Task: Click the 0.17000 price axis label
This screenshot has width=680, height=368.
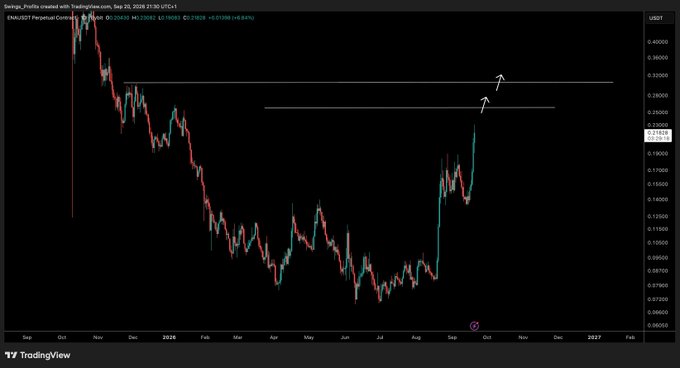Action: pos(657,170)
